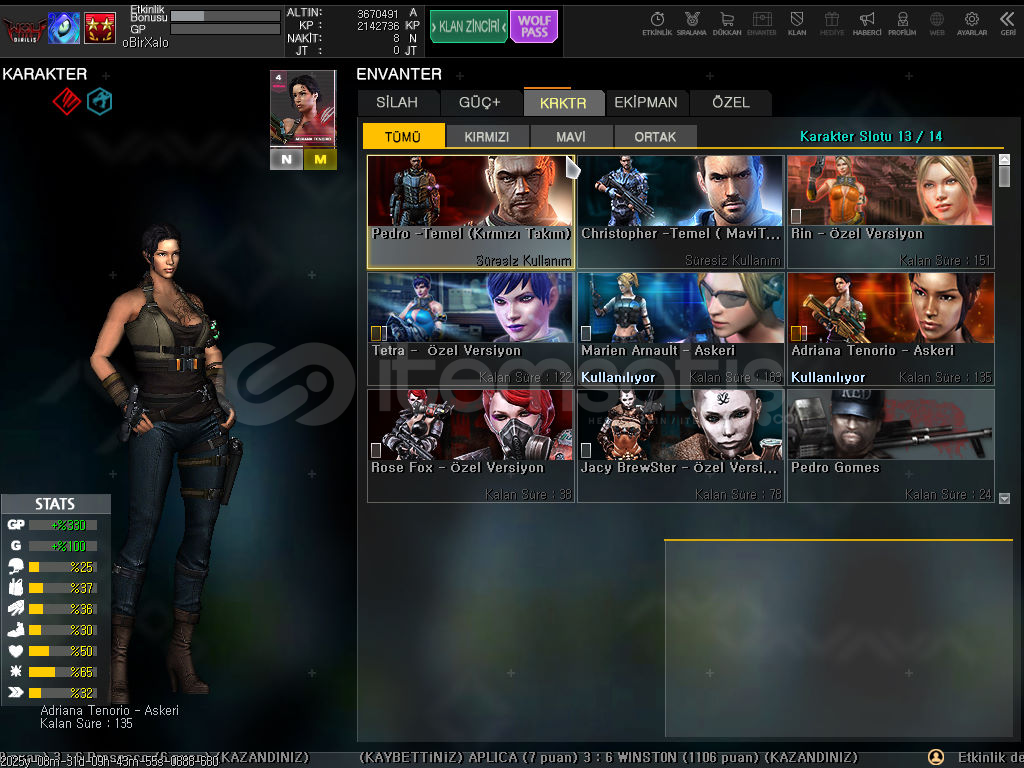Show all characters with Tümü filter
This screenshot has height=768, width=1024.
(403, 136)
